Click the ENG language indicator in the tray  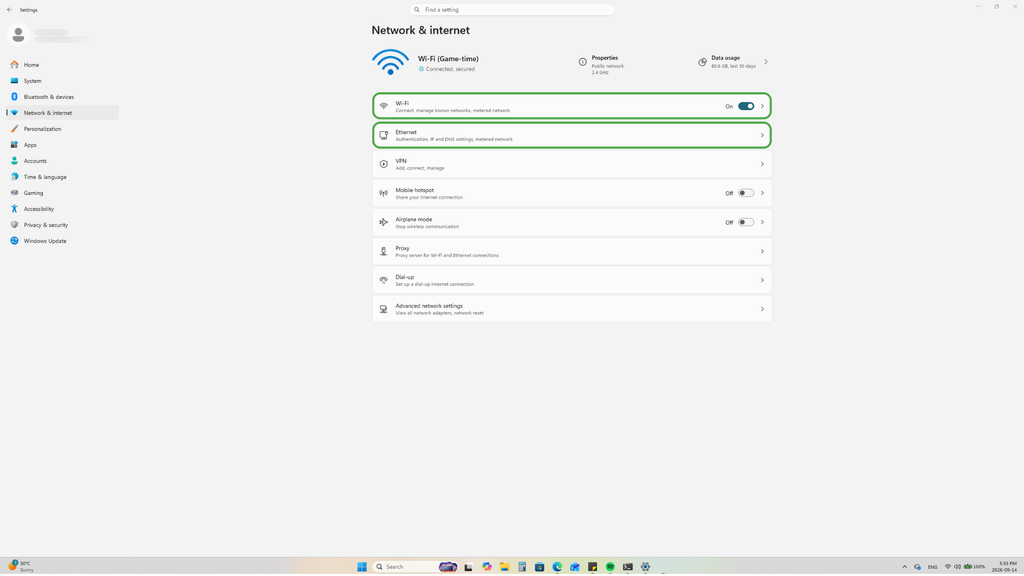[933, 567]
